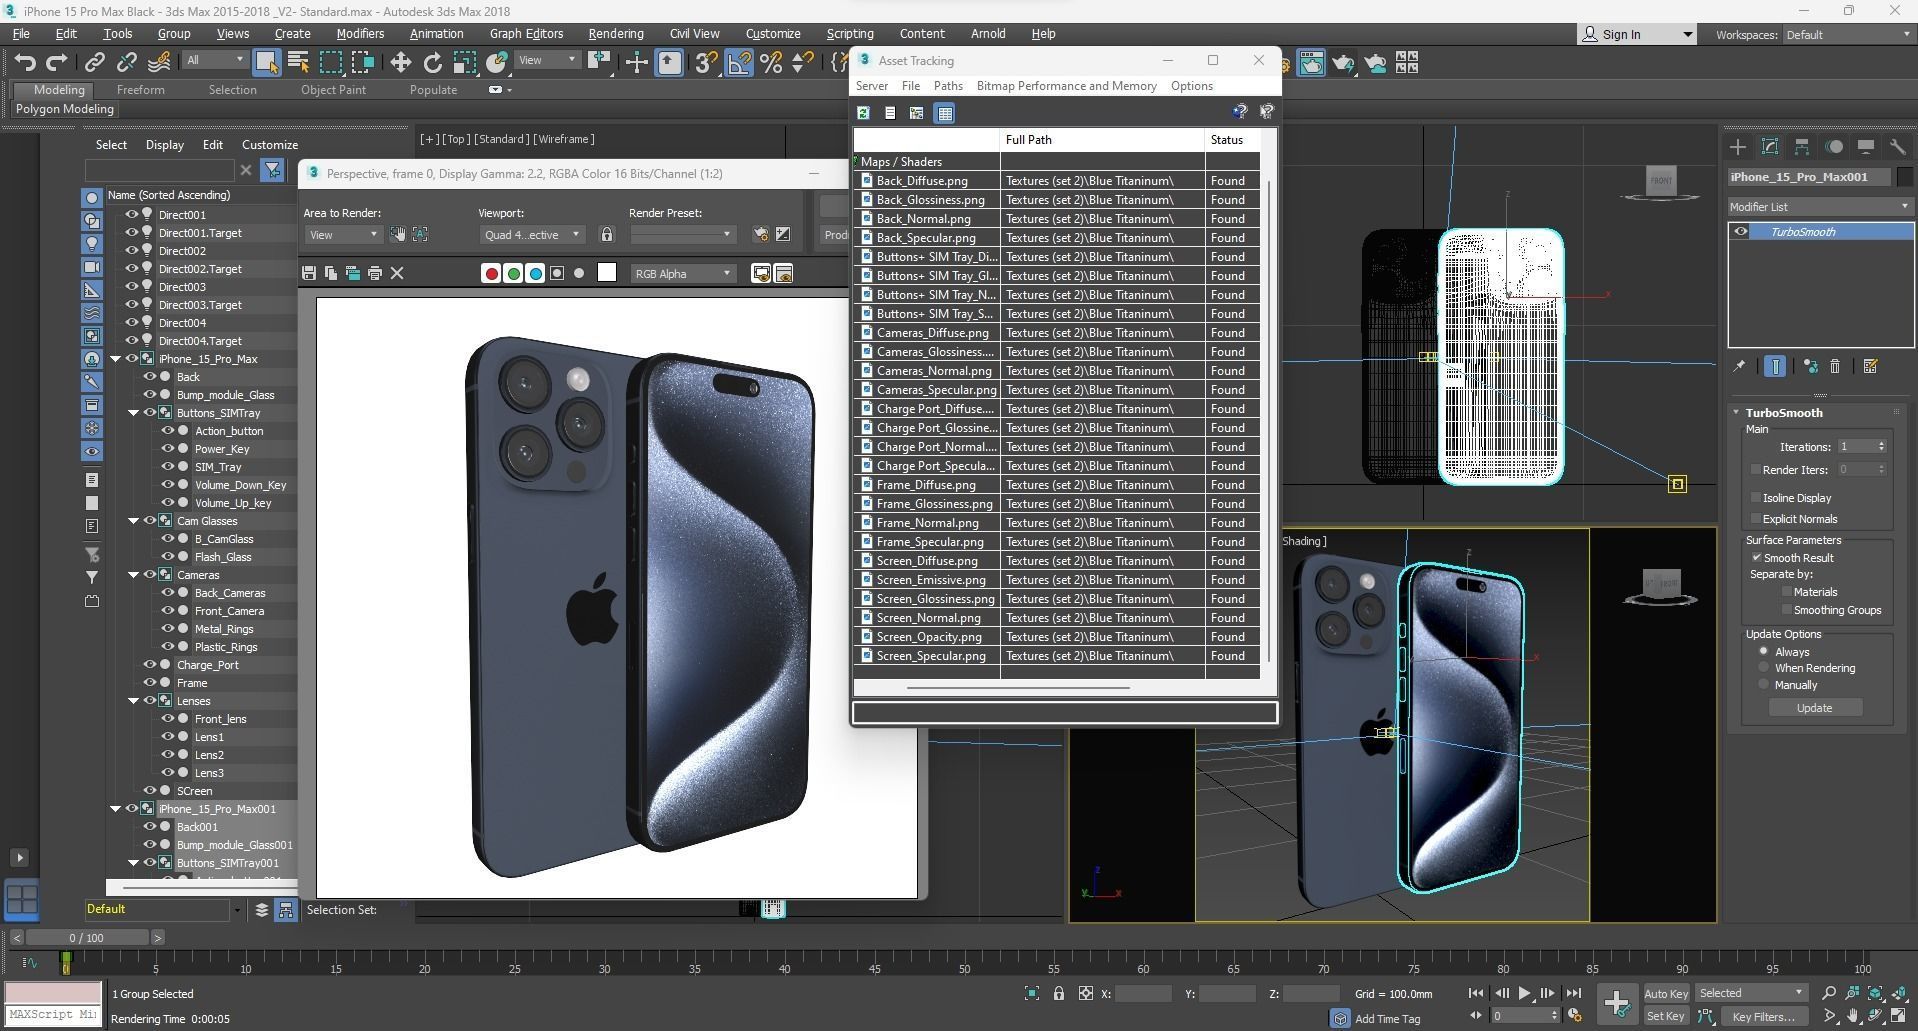
Task: Open Viewport Quad 4 dropdown
Action: pos(532,235)
